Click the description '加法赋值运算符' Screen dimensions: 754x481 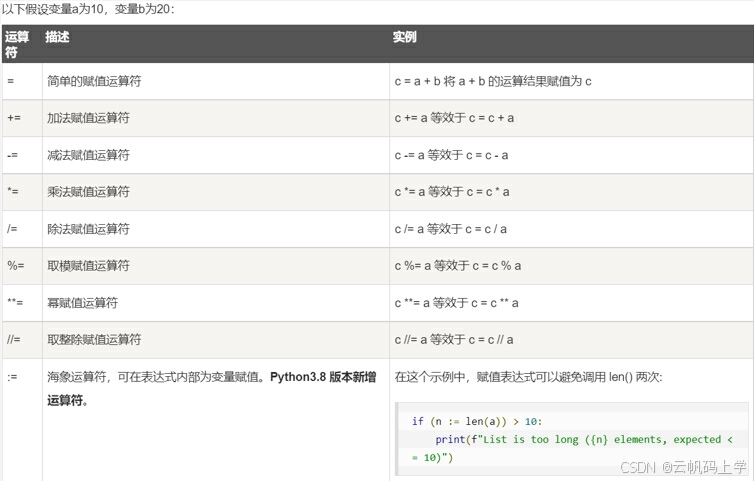click(x=88, y=118)
